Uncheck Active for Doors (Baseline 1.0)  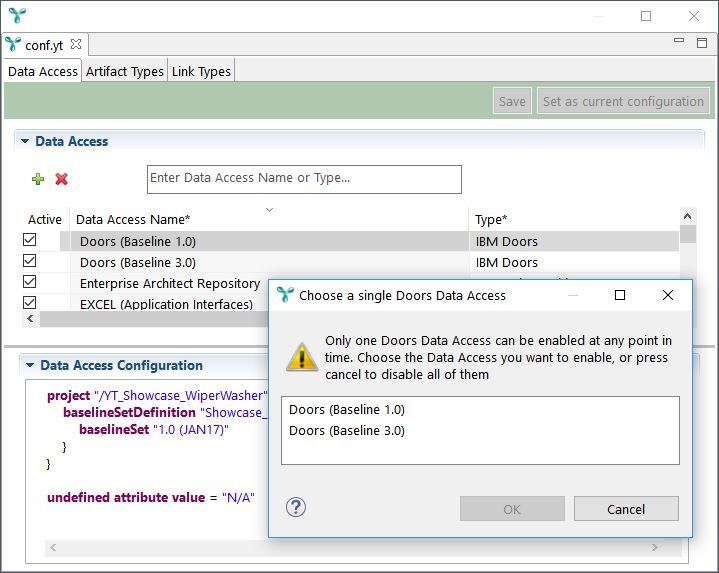pyautogui.click(x=30, y=241)
